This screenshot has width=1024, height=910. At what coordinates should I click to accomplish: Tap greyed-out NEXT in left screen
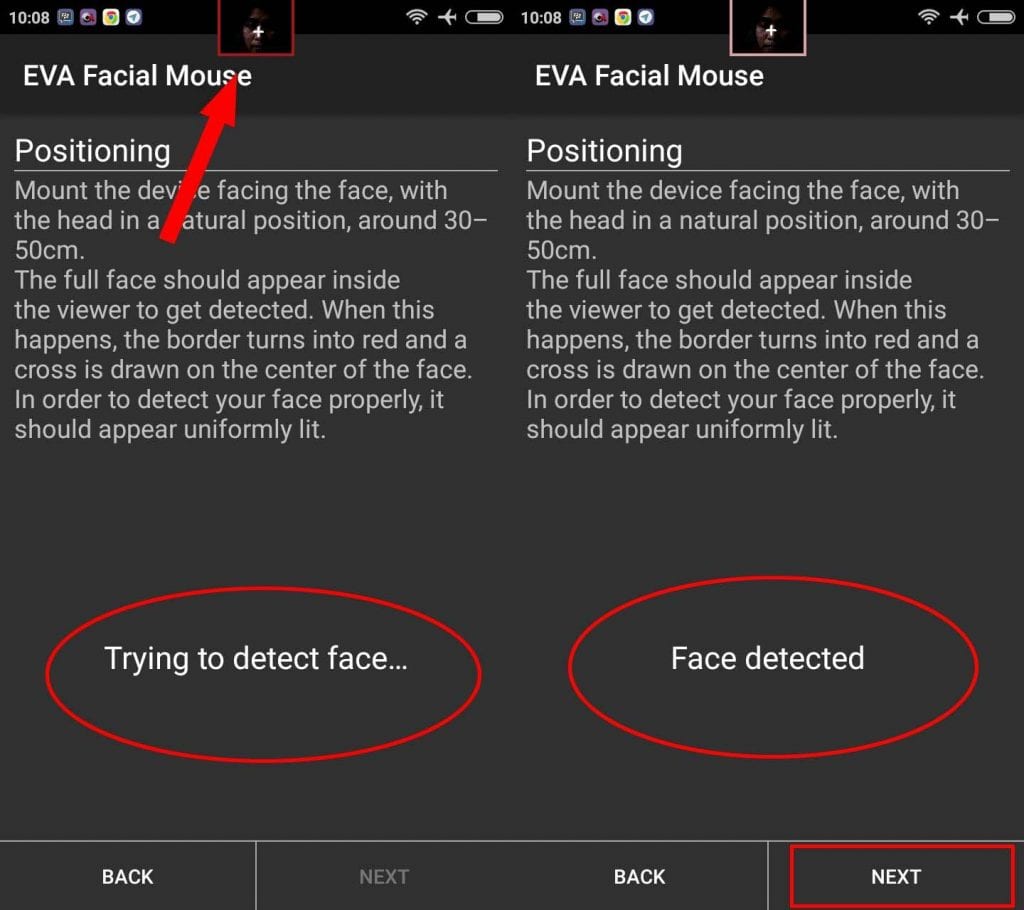(384, 876)
